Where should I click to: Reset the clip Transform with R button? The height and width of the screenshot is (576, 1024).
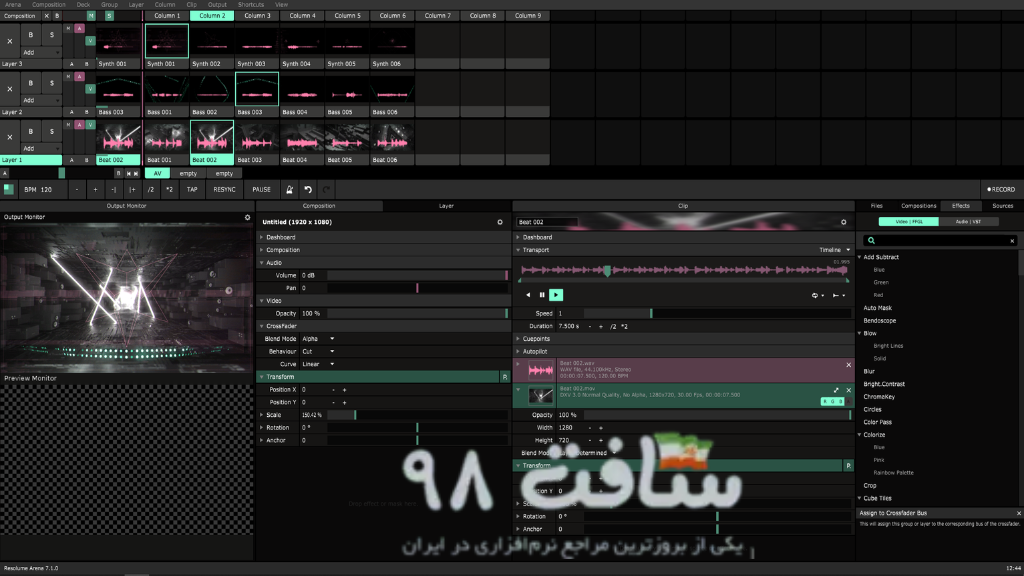click(848, 466)
